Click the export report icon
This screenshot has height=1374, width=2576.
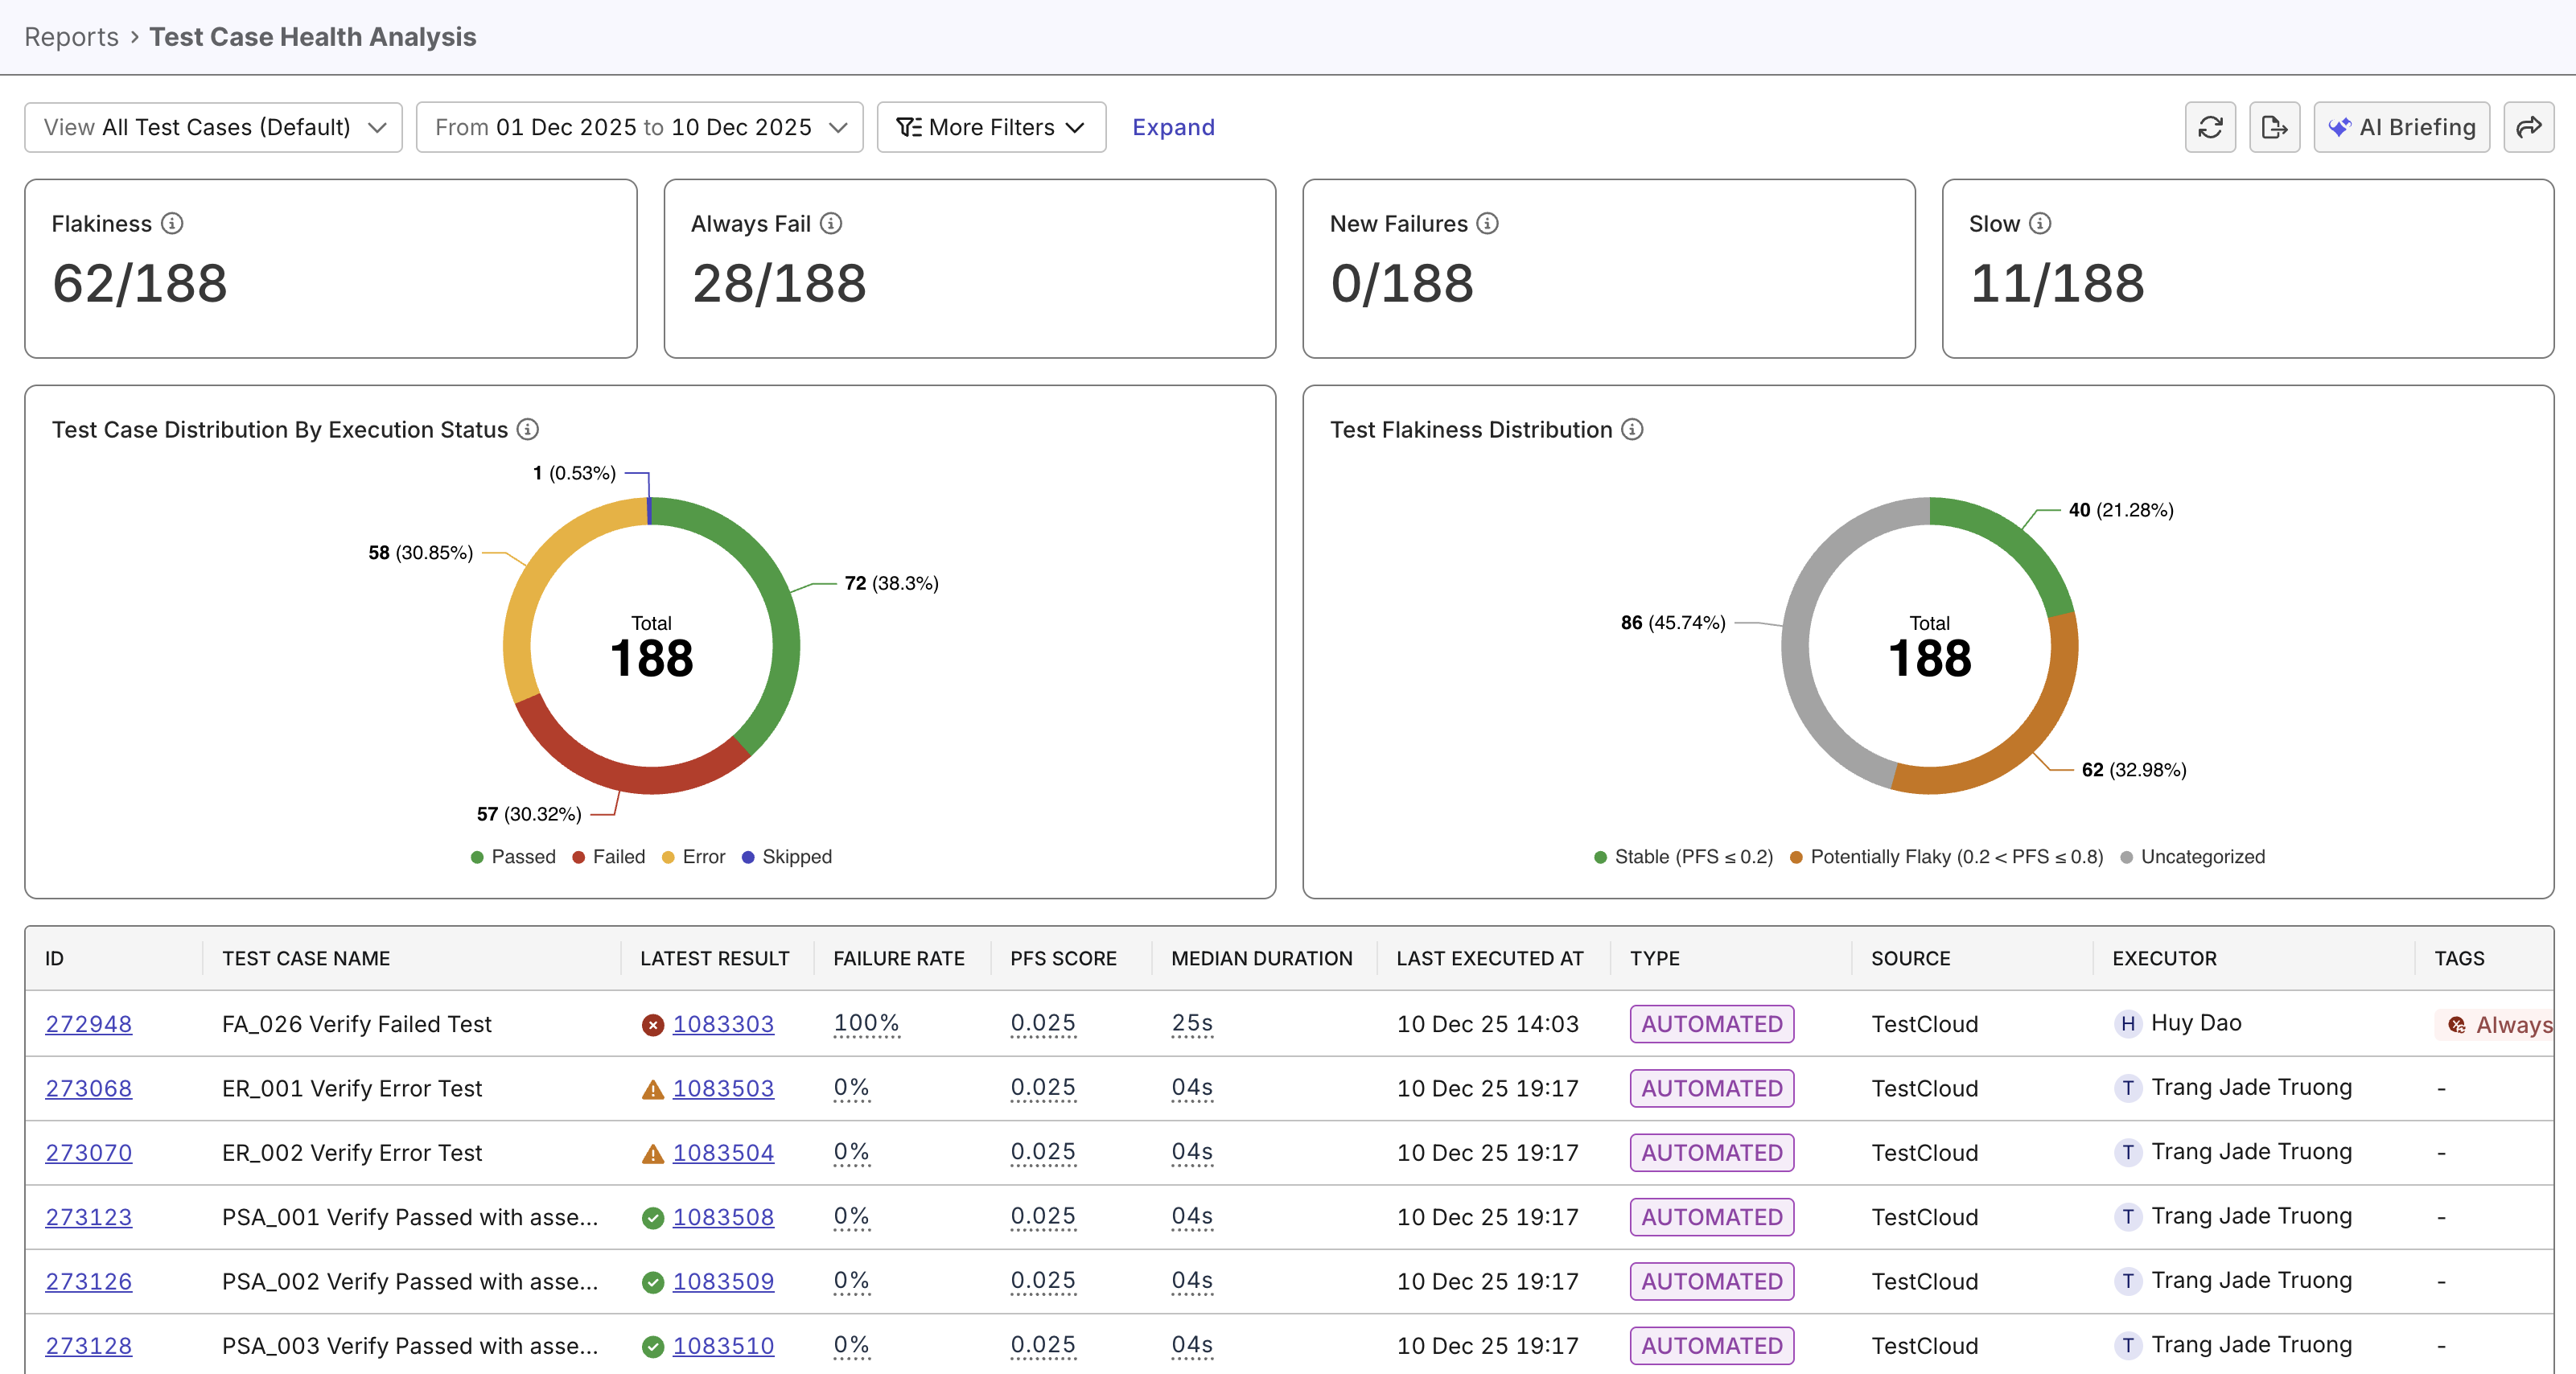[2274, 127]
